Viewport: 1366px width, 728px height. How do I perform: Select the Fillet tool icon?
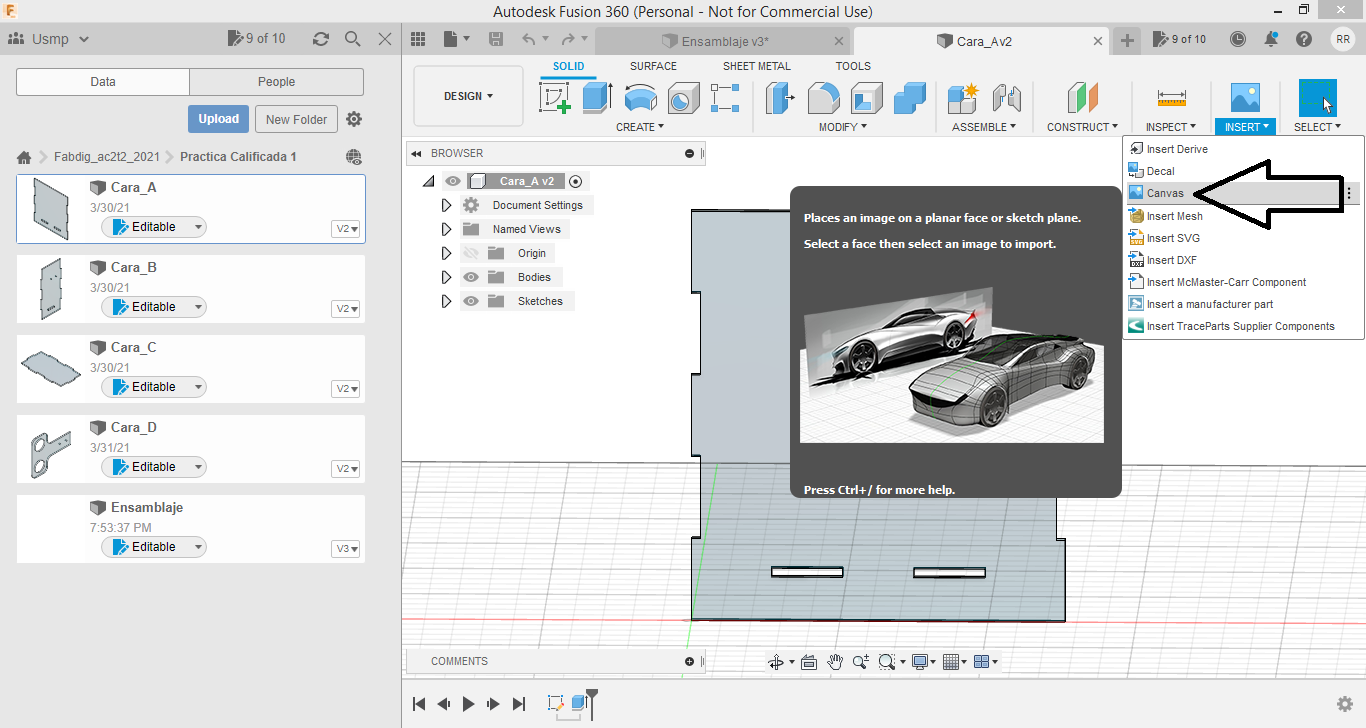[x=824, y=98]
